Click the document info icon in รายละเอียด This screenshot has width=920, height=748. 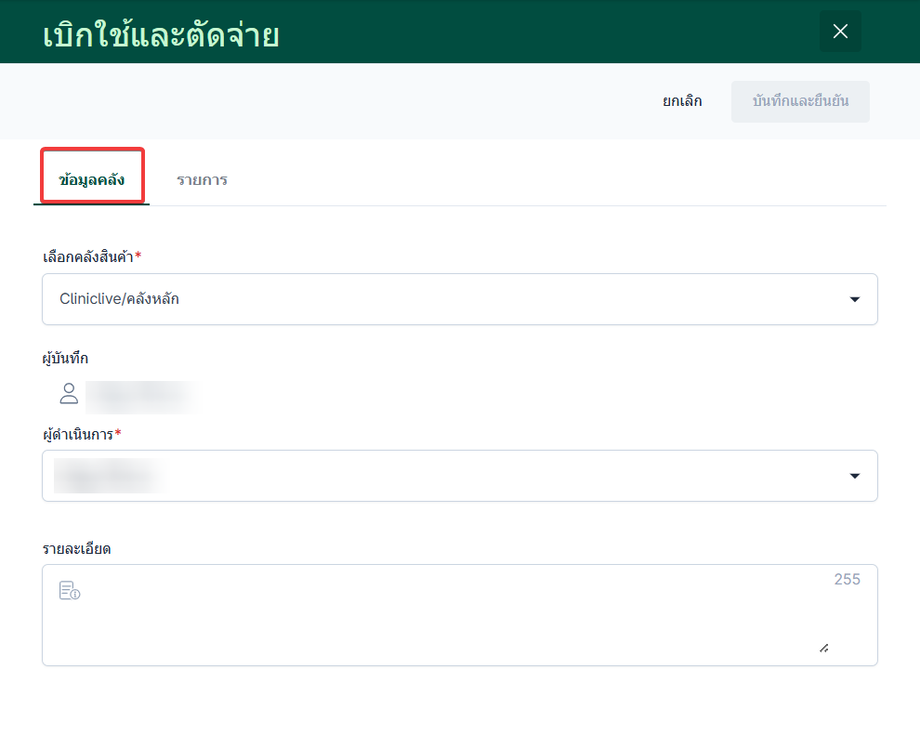tap(69, 590)
